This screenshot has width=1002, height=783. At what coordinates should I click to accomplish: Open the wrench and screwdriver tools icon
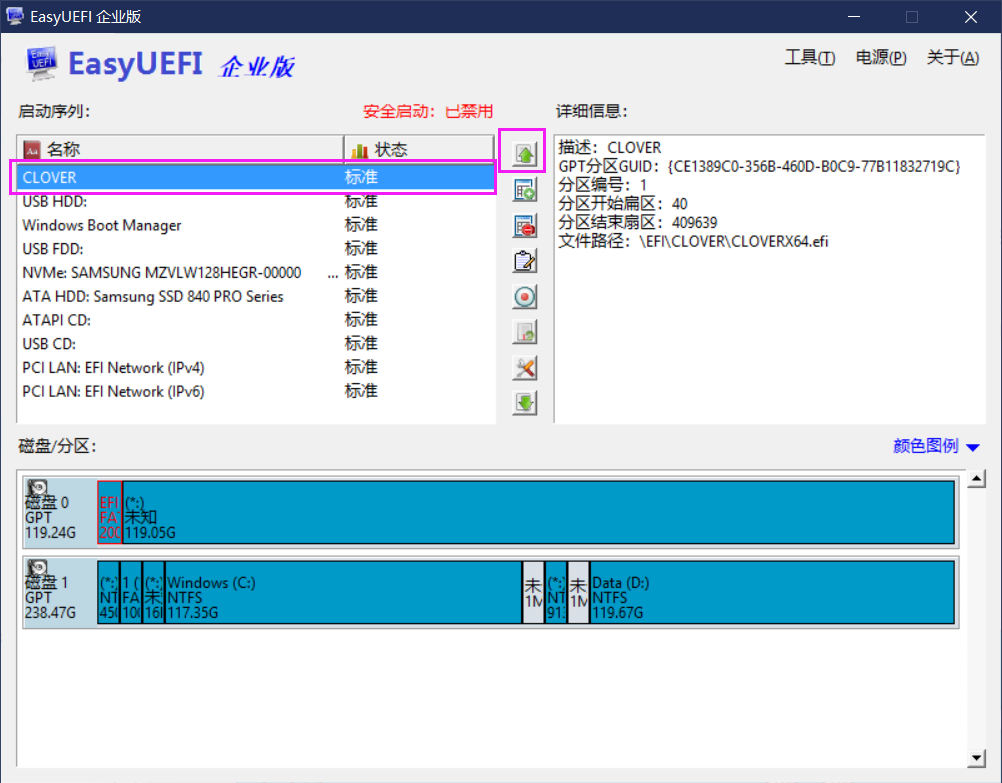(x=524, y=368)
